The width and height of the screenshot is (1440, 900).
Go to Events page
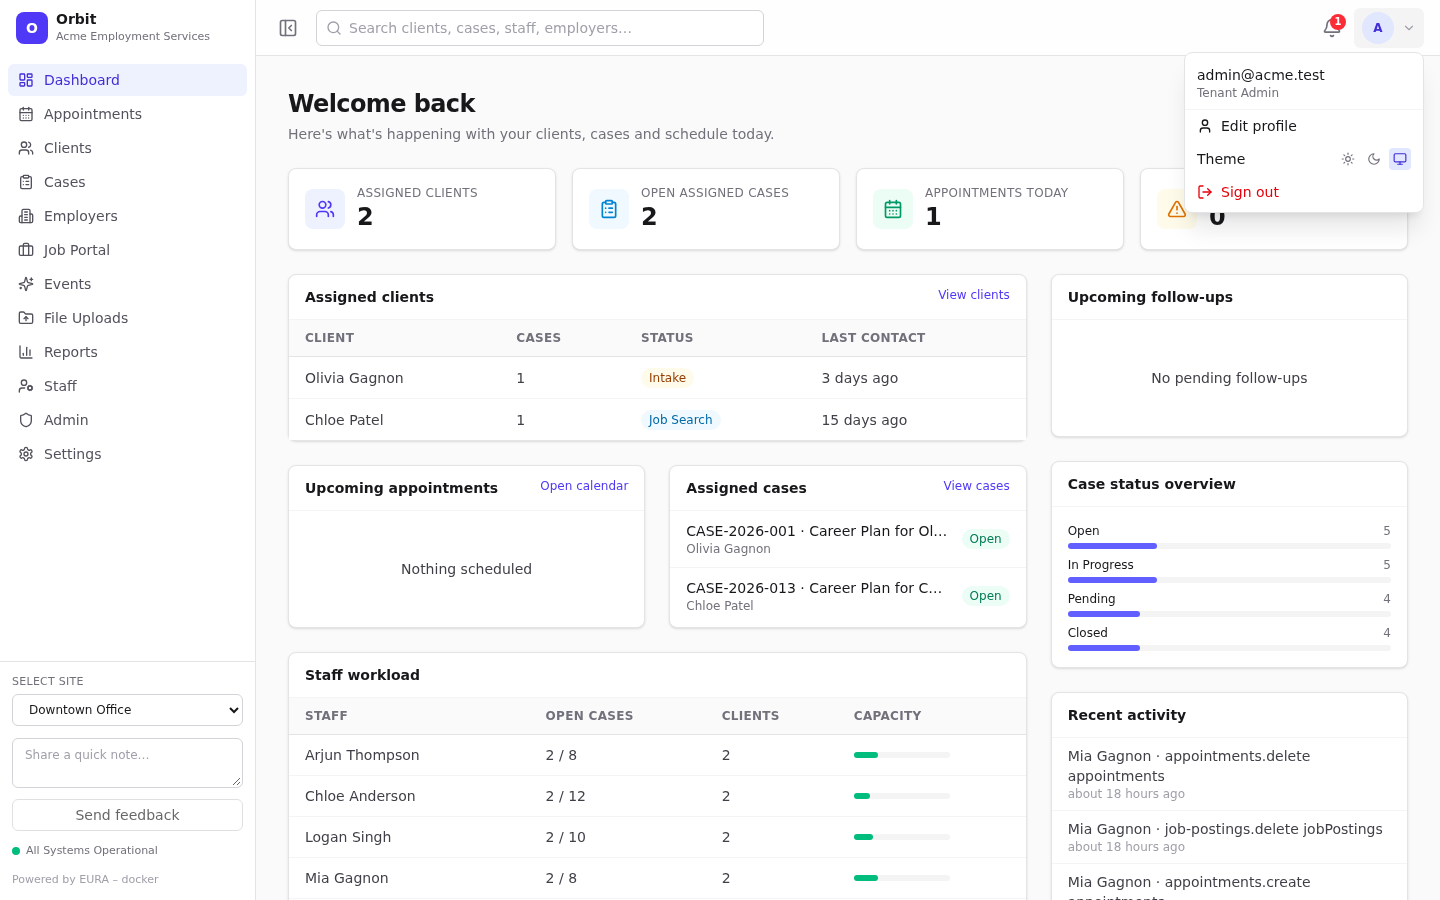click(x=127, y=284)
